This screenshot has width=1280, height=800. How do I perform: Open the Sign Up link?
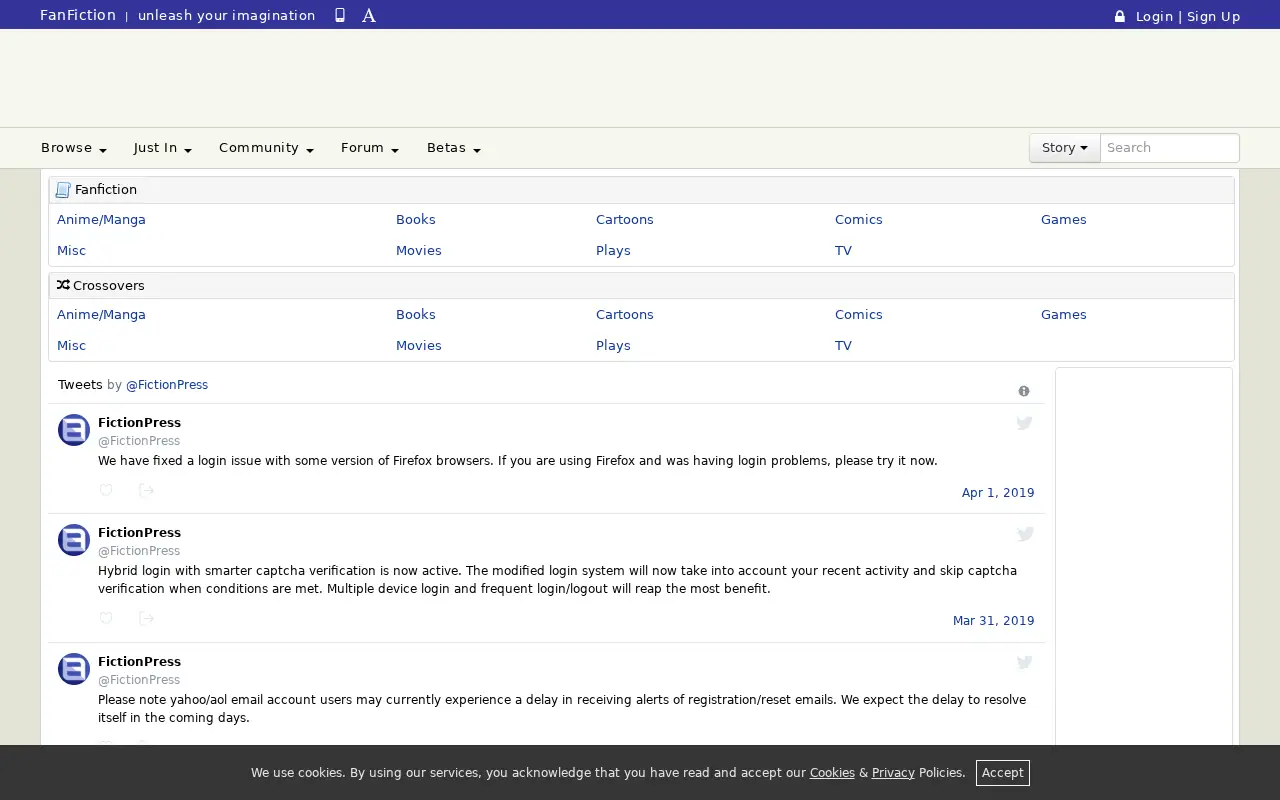coord(1213,16)
